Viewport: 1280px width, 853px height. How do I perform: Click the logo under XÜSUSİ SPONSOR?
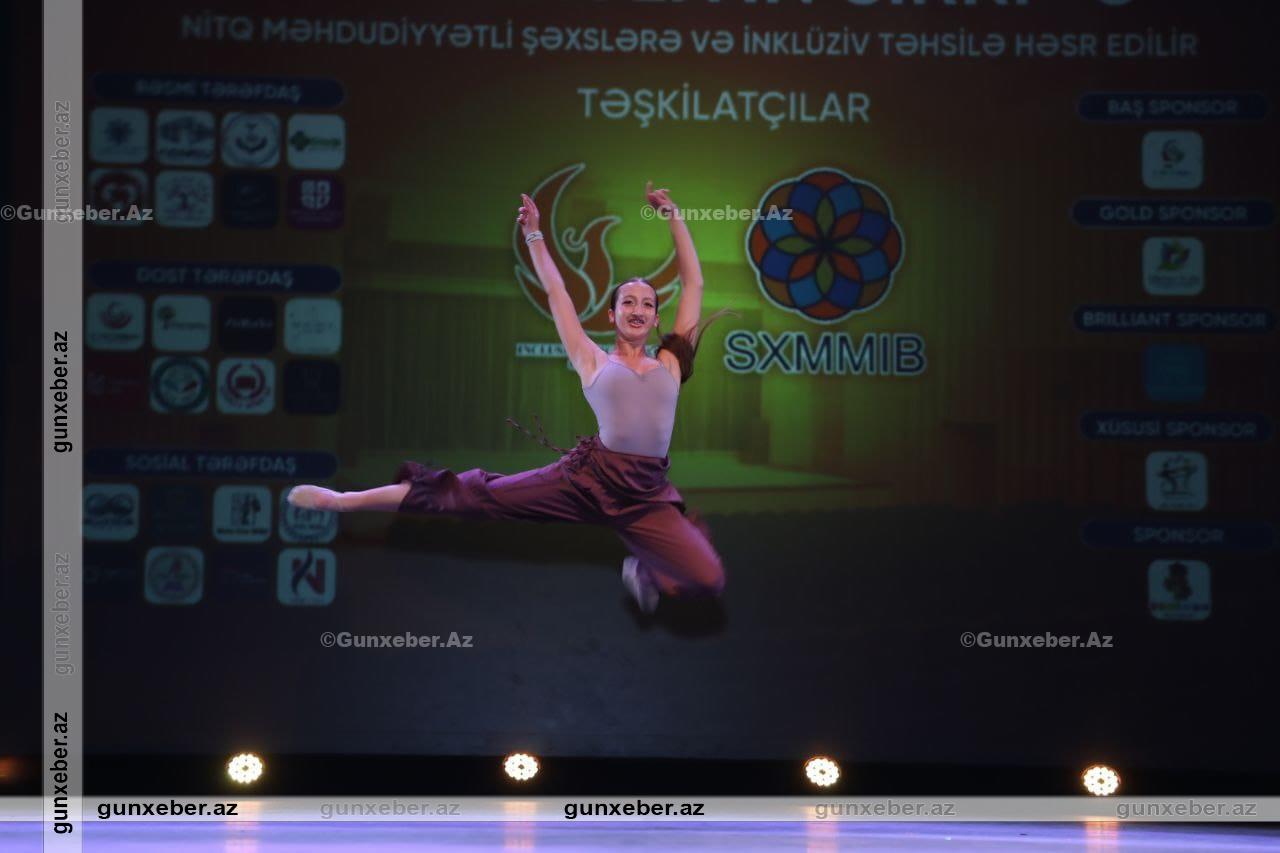coord(1176,481)
